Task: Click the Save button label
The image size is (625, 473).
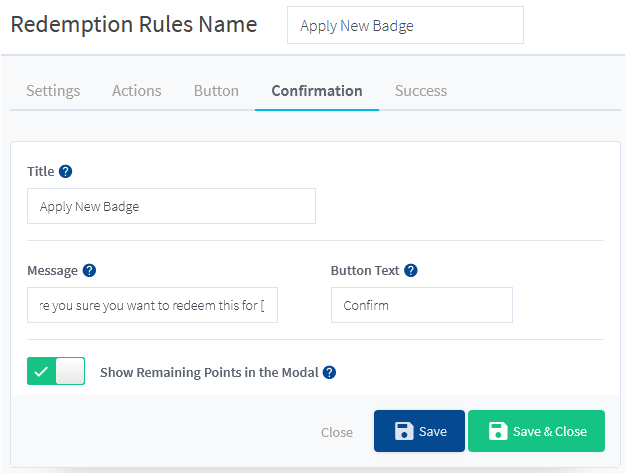Action: [433, 432]
